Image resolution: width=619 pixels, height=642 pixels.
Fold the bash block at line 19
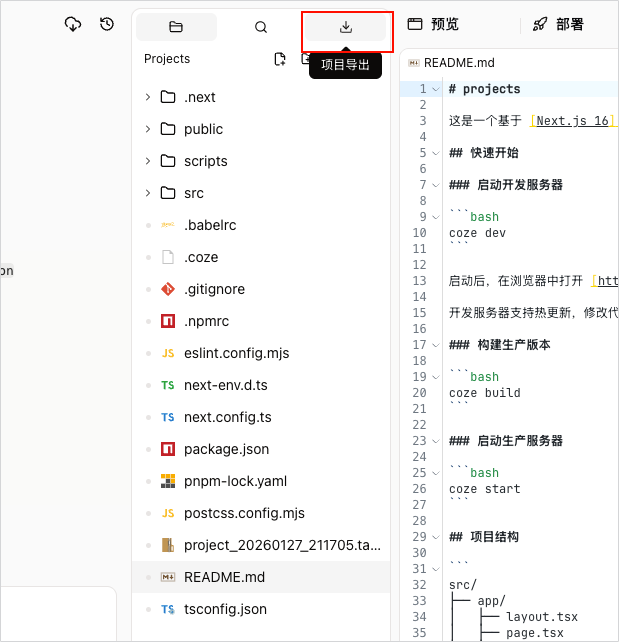436,377
